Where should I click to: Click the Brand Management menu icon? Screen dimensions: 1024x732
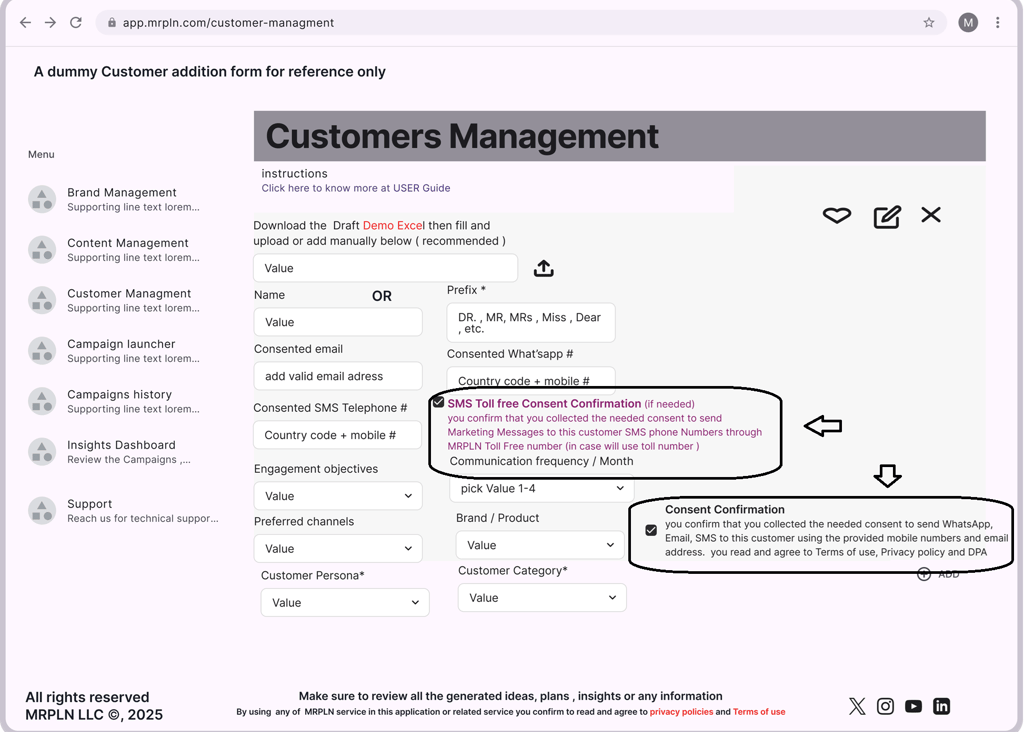[42, 199]
